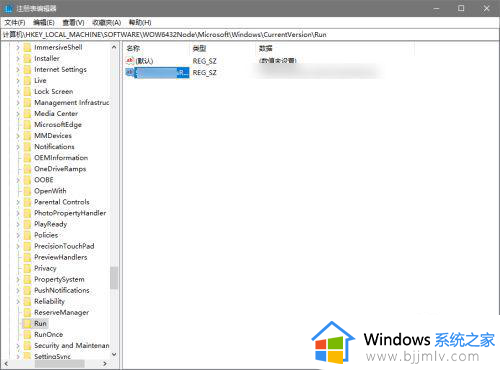
Task: Click the Run folder icon
Action: (27, 323)
